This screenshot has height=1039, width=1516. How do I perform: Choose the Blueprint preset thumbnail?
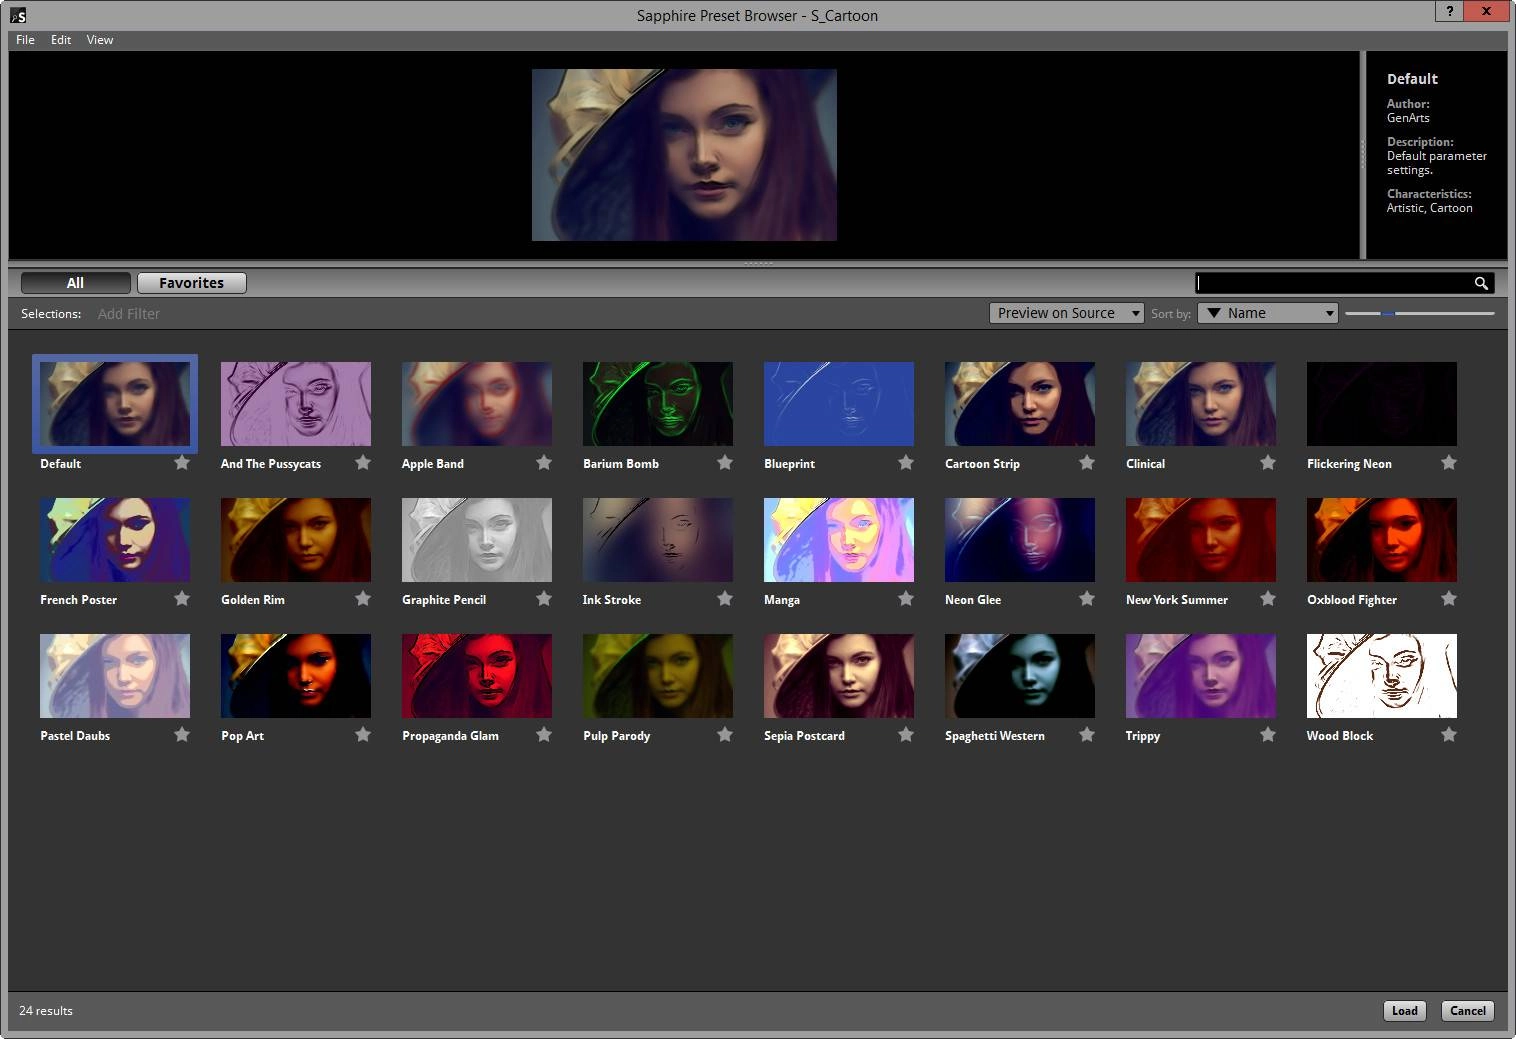click(839, 404)
